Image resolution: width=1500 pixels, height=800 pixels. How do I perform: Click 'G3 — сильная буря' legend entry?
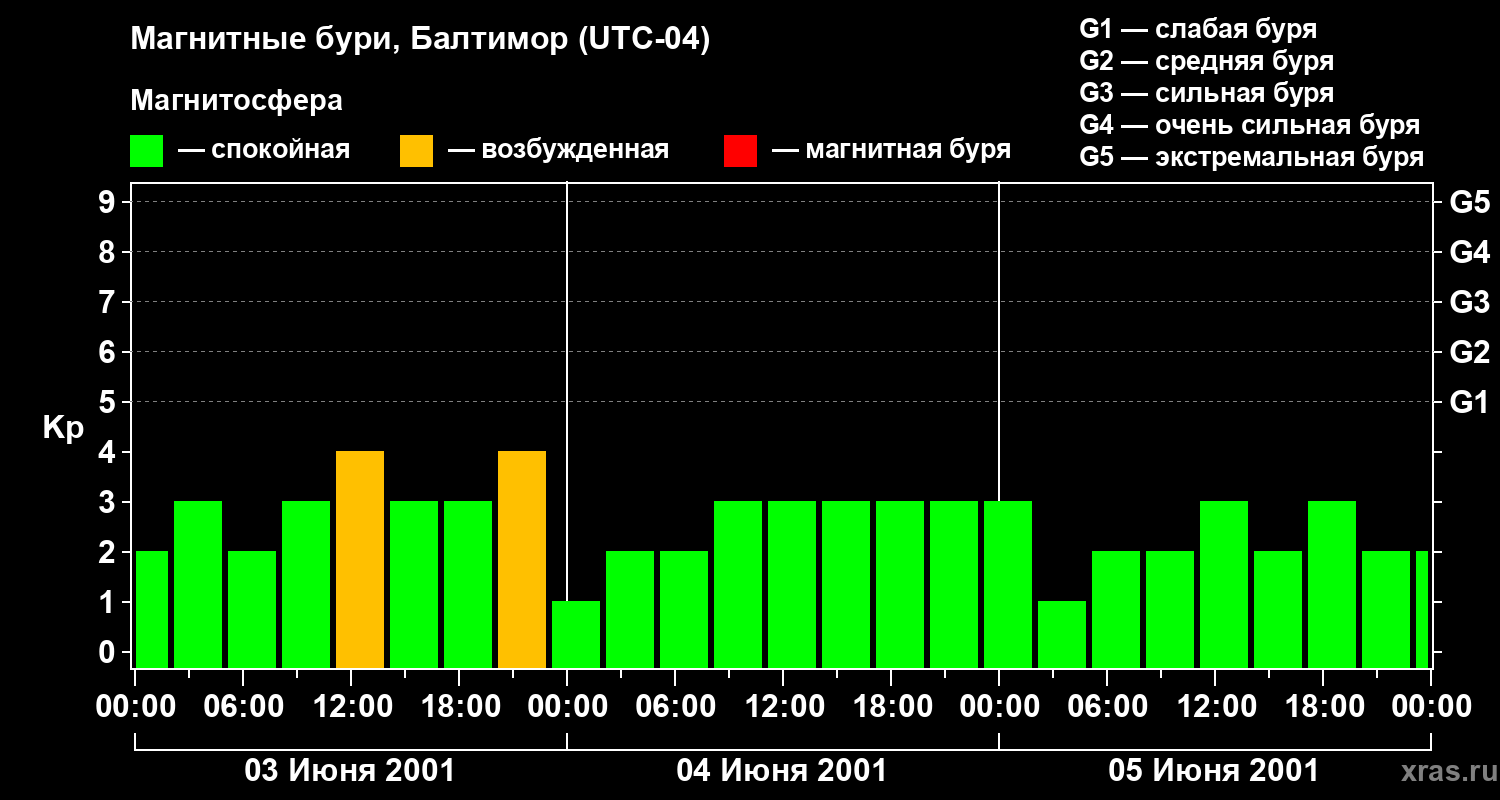1206,93
